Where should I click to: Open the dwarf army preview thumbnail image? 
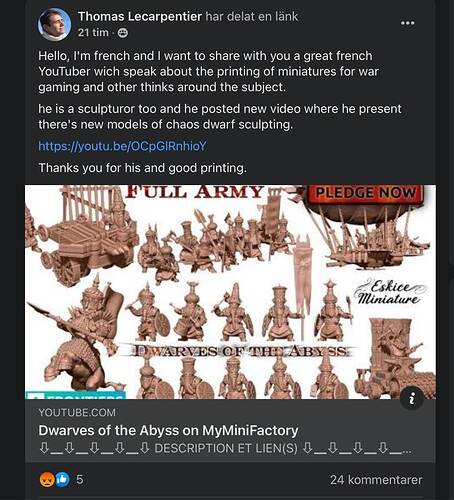230,292
